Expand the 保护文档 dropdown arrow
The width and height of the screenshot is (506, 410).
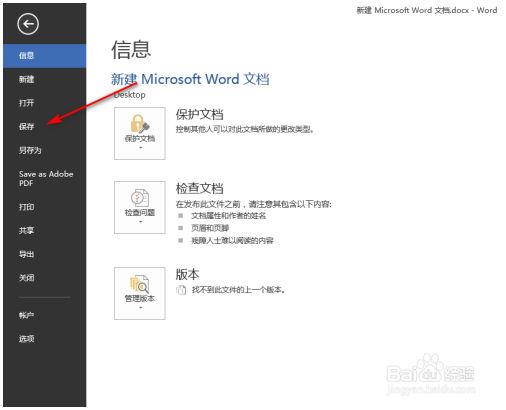pyautogui.click(x=140, y=148)
